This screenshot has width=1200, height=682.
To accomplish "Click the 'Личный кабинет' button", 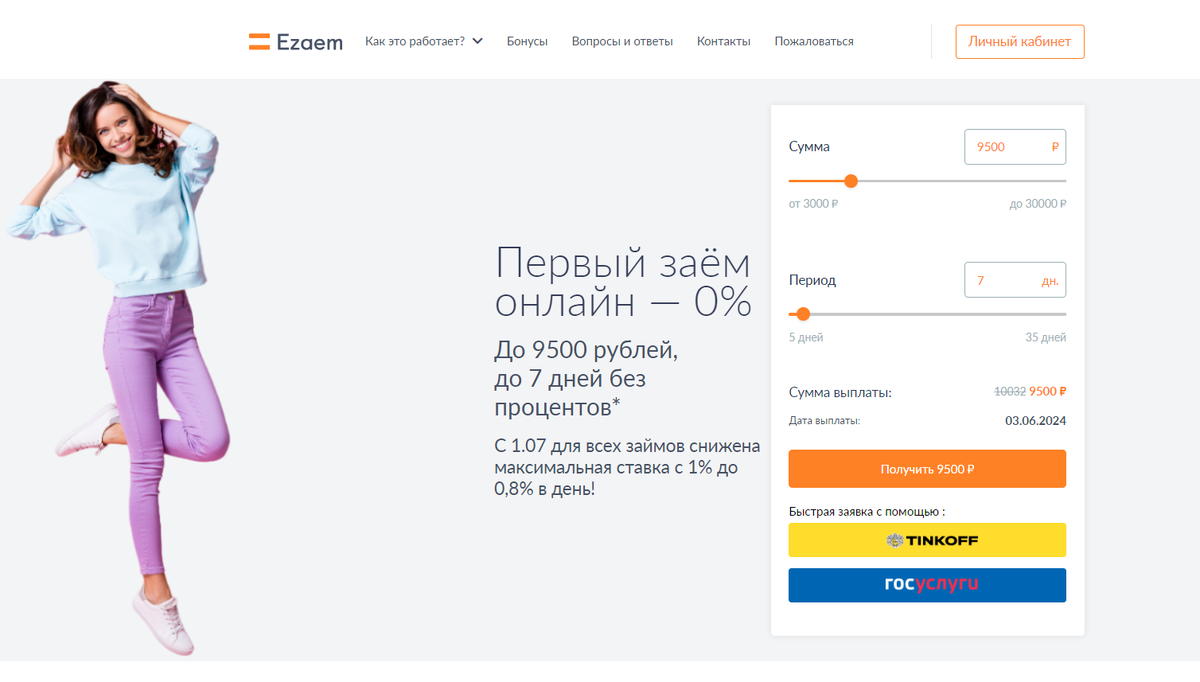I will click(x=1020, y=42).
